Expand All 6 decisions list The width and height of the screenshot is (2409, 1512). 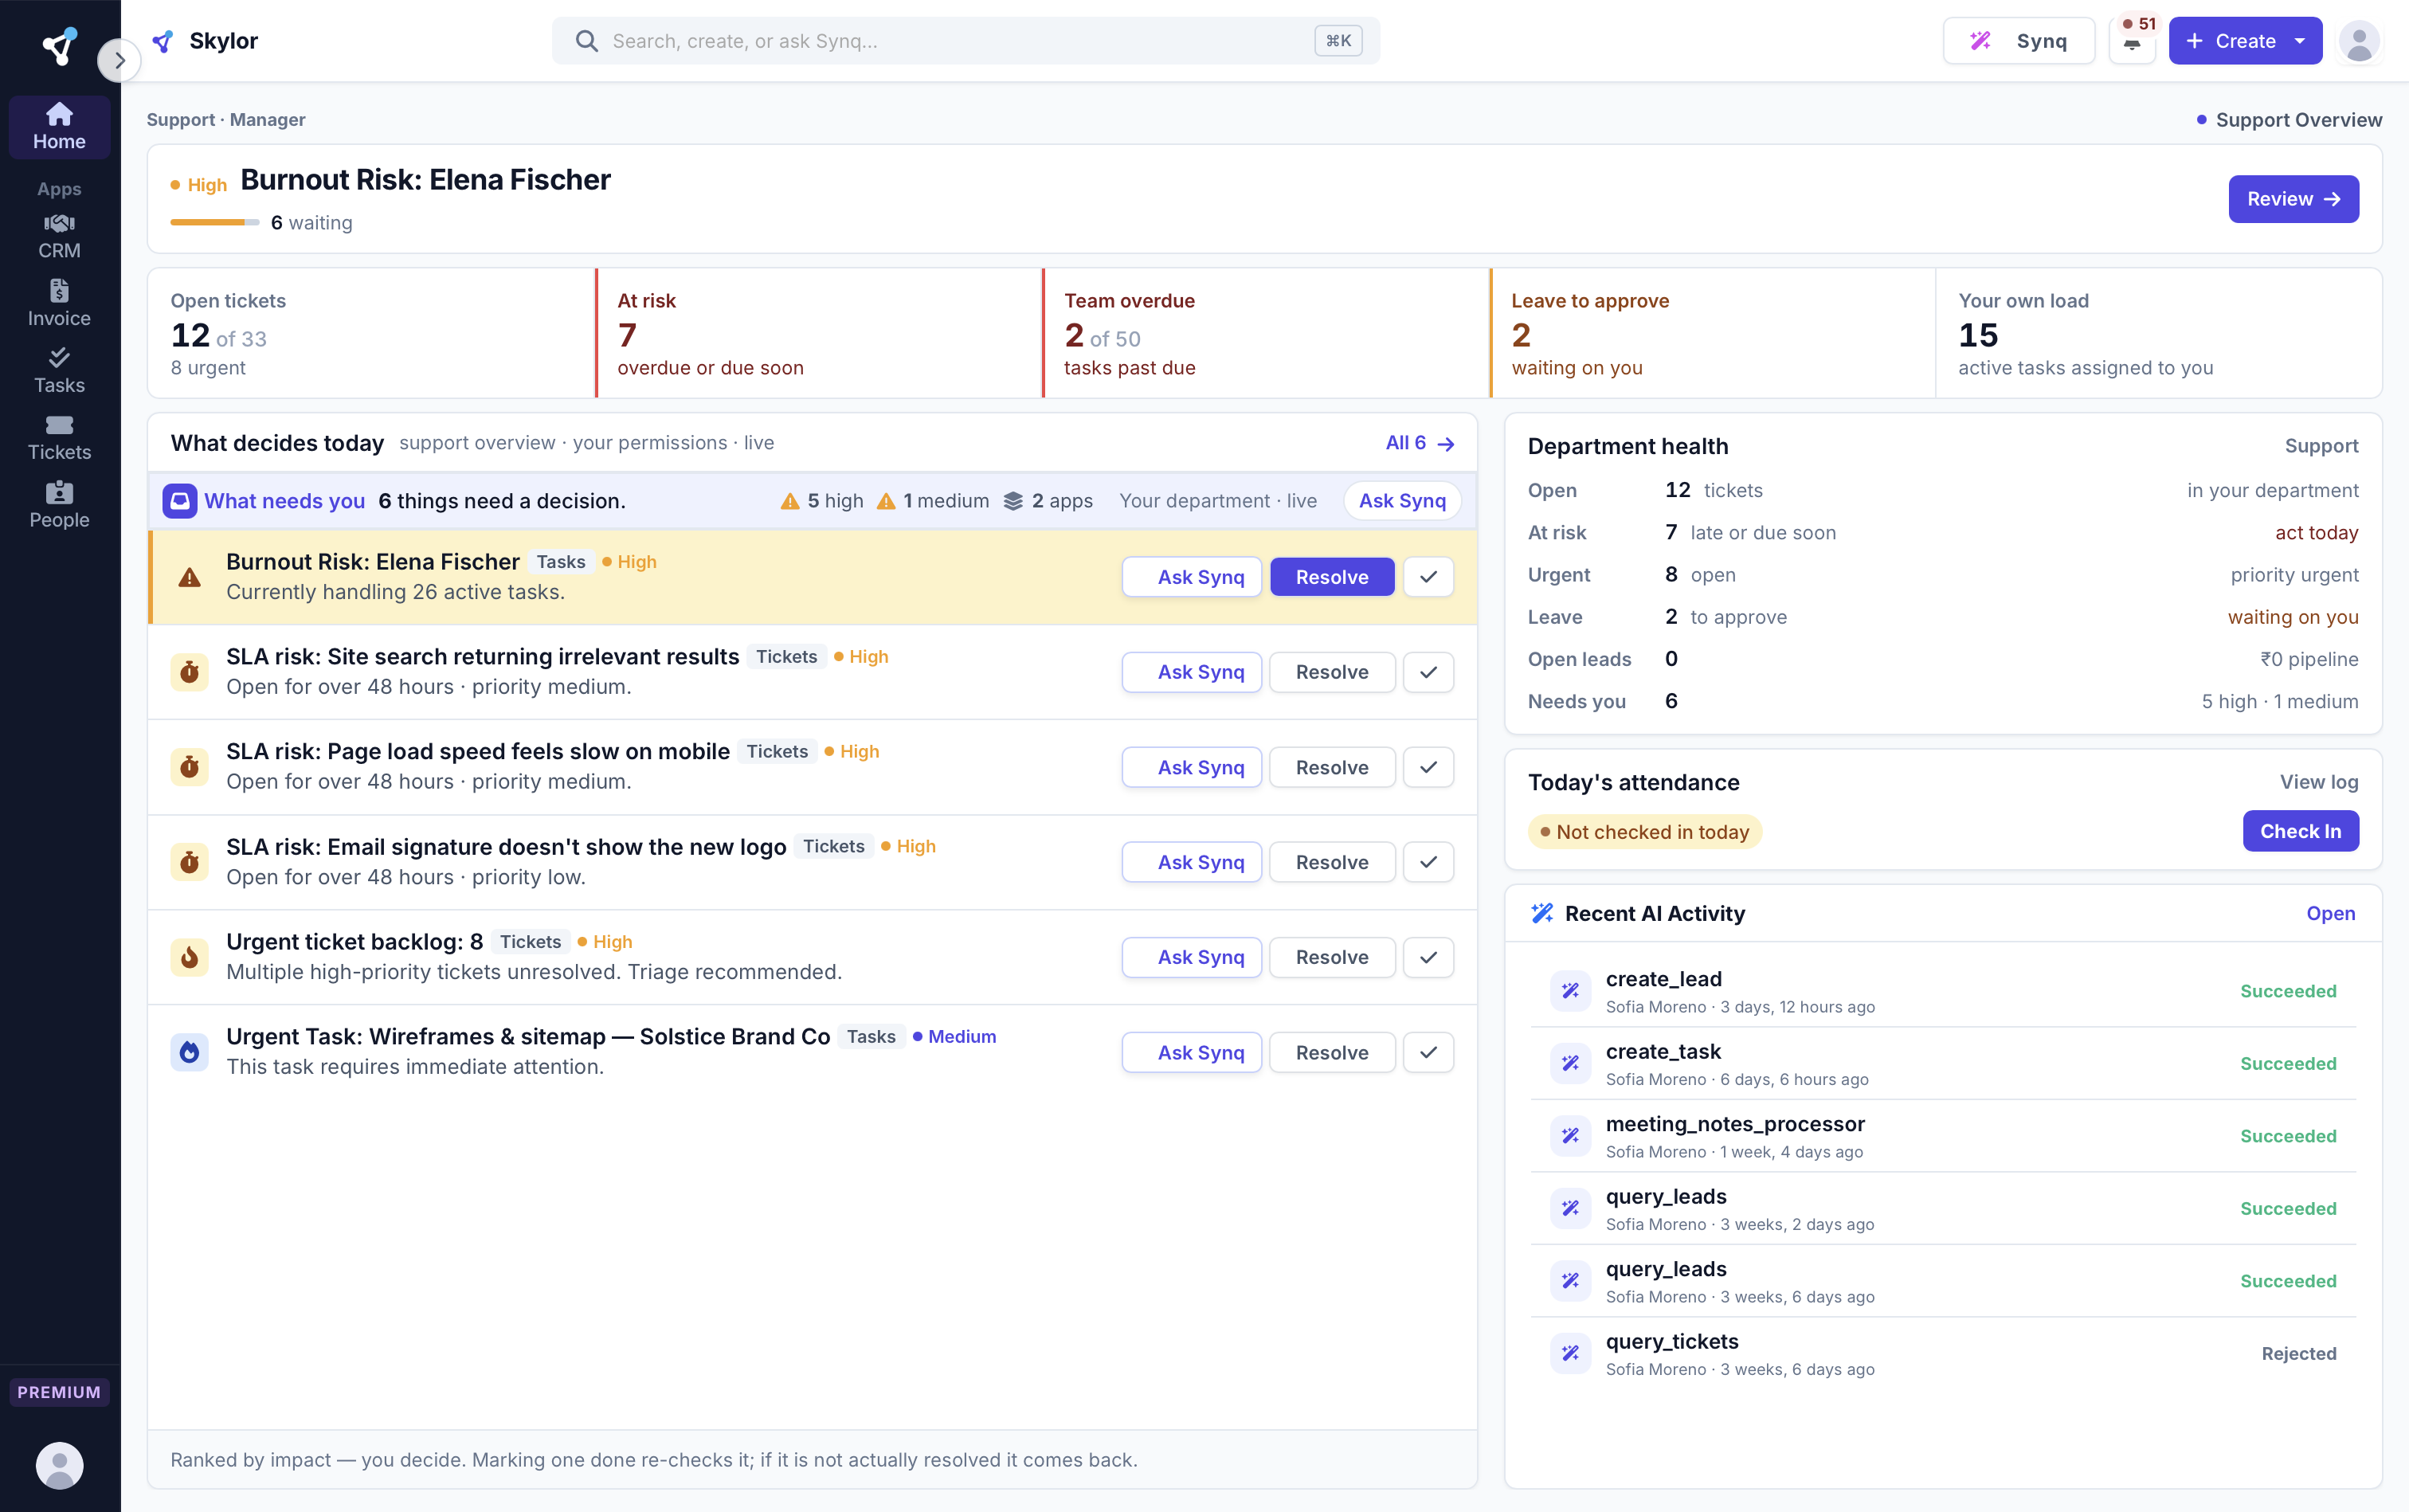pos(1419,443)
